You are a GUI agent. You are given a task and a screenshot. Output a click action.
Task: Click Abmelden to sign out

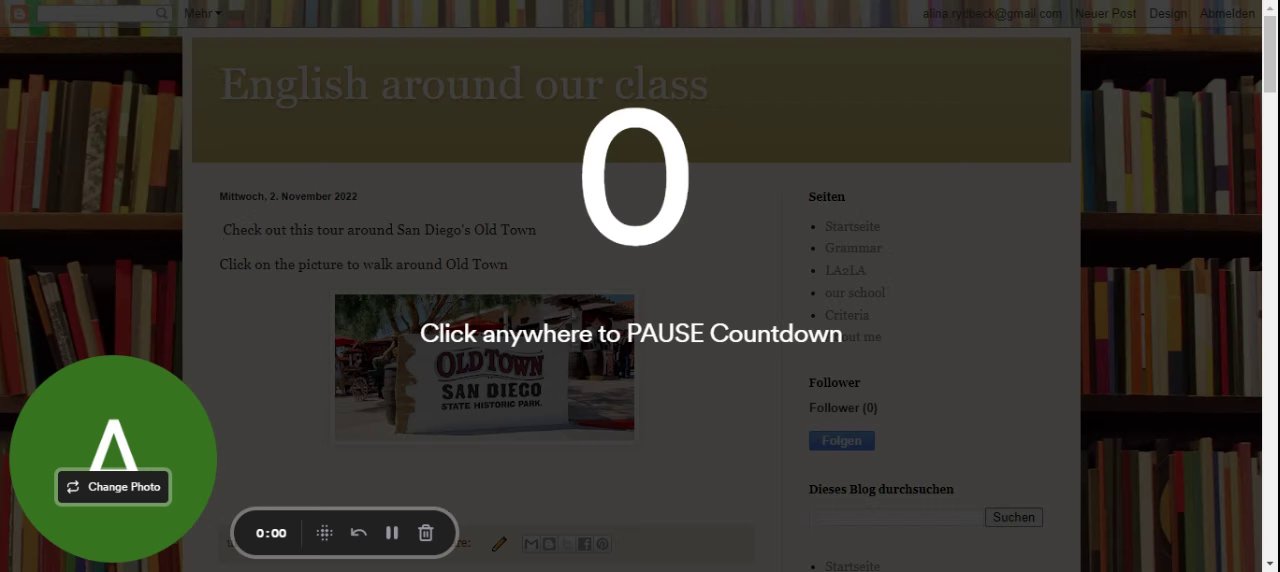[x=1227, y=13]
